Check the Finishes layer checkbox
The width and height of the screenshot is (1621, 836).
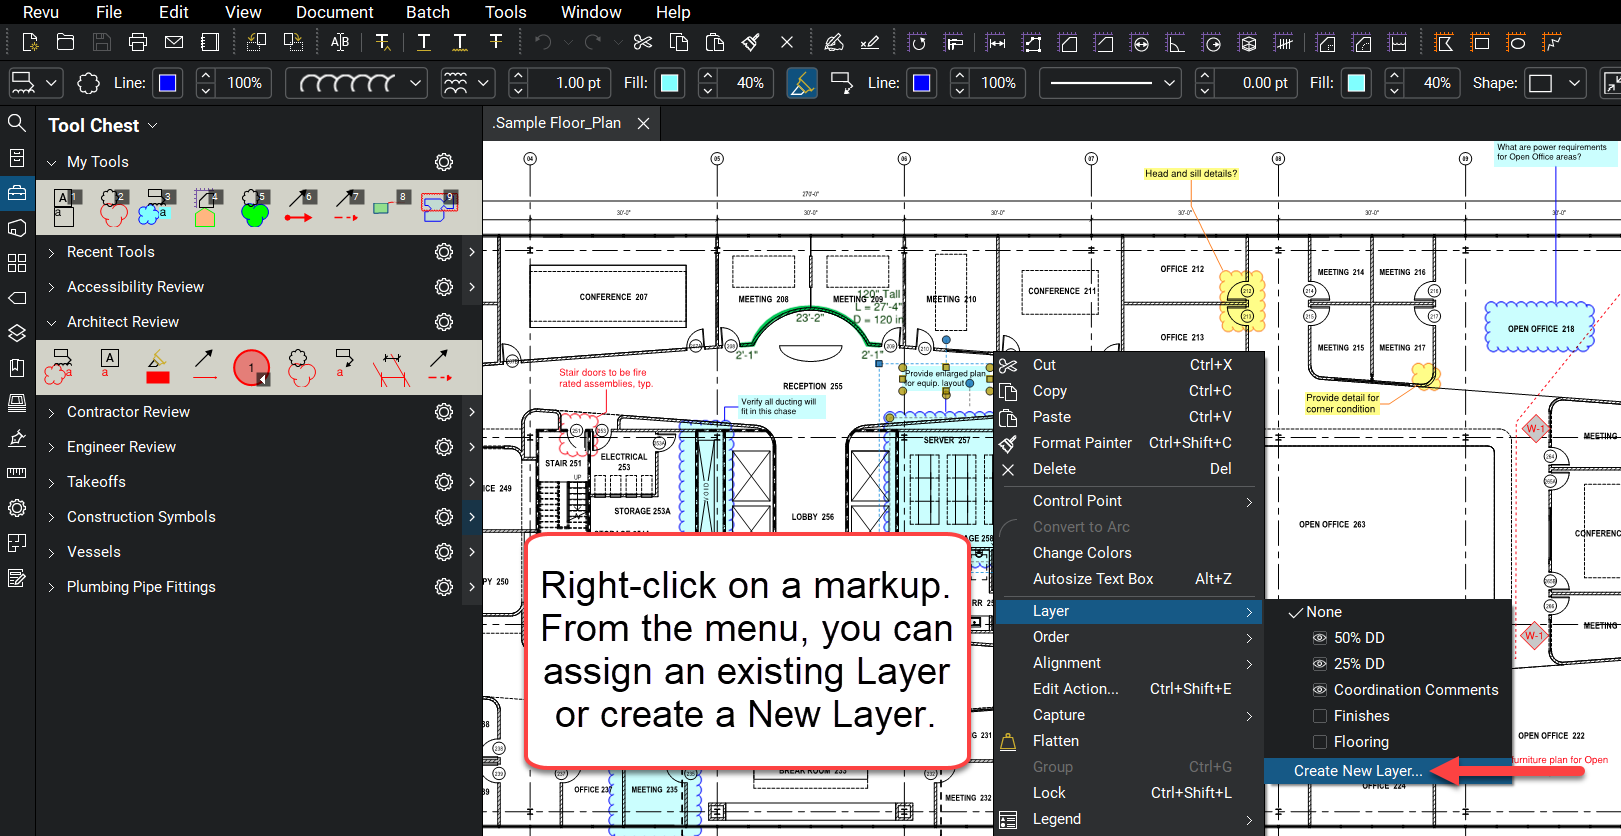[1320, 716]
